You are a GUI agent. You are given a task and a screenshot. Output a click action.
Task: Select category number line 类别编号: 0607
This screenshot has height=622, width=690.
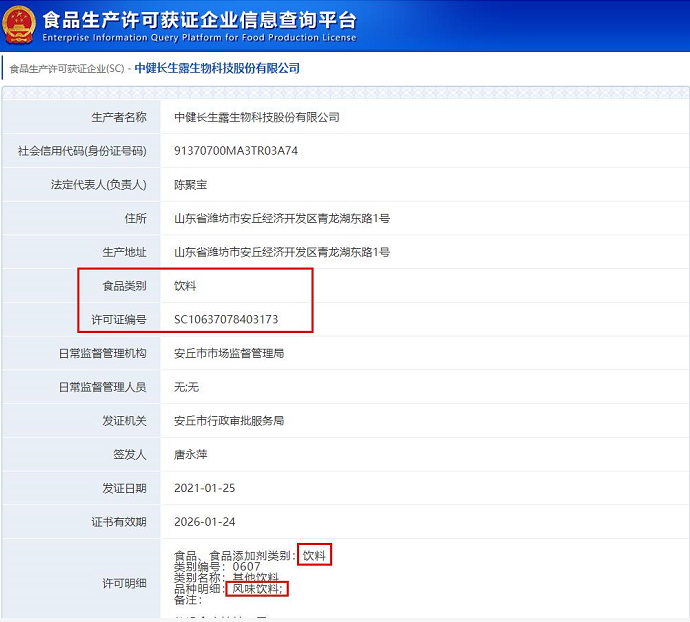[x=217, y=567]
